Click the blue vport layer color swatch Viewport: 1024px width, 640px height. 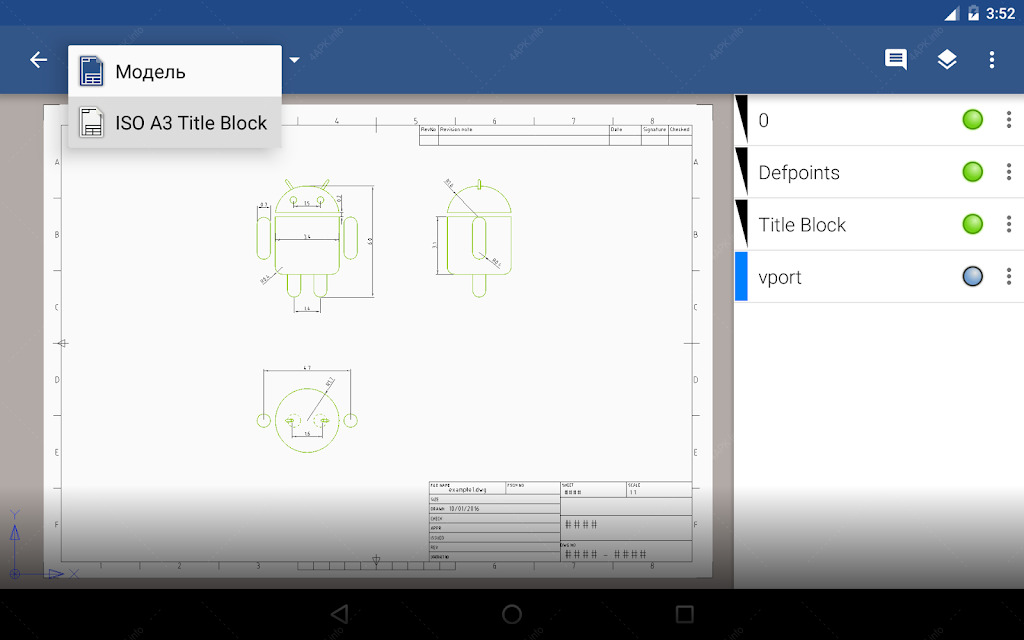click(741, 276)
